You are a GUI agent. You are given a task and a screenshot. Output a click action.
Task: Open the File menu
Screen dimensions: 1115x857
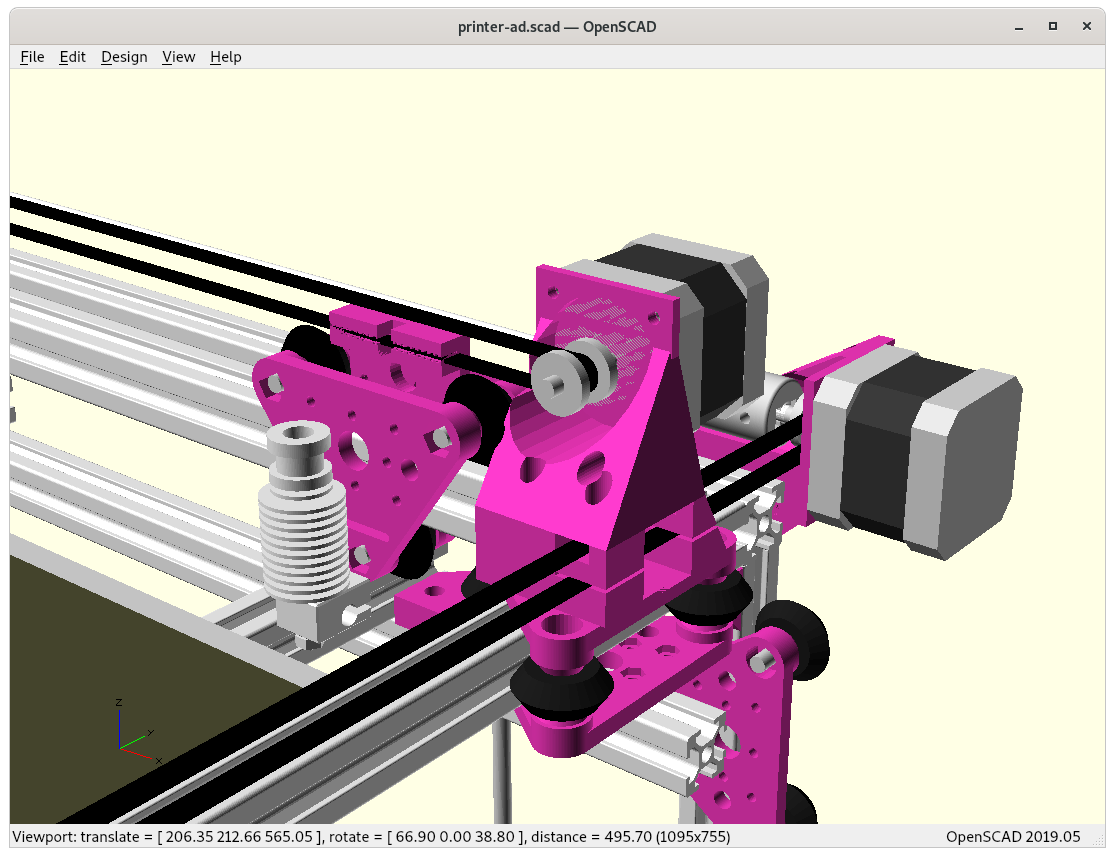[x=32, y=57]
